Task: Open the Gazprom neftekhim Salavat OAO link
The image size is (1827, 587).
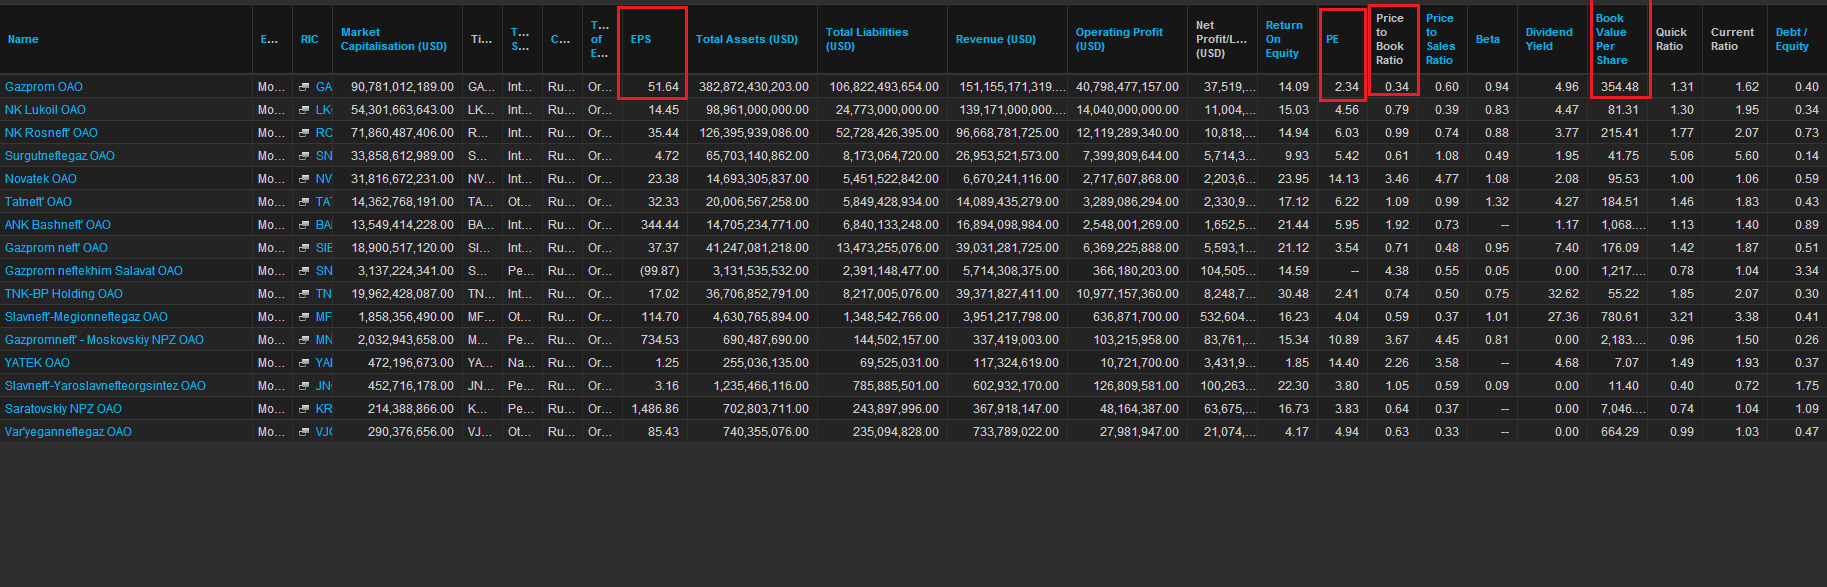Action: pyautogui.click(x=94, y=271)
